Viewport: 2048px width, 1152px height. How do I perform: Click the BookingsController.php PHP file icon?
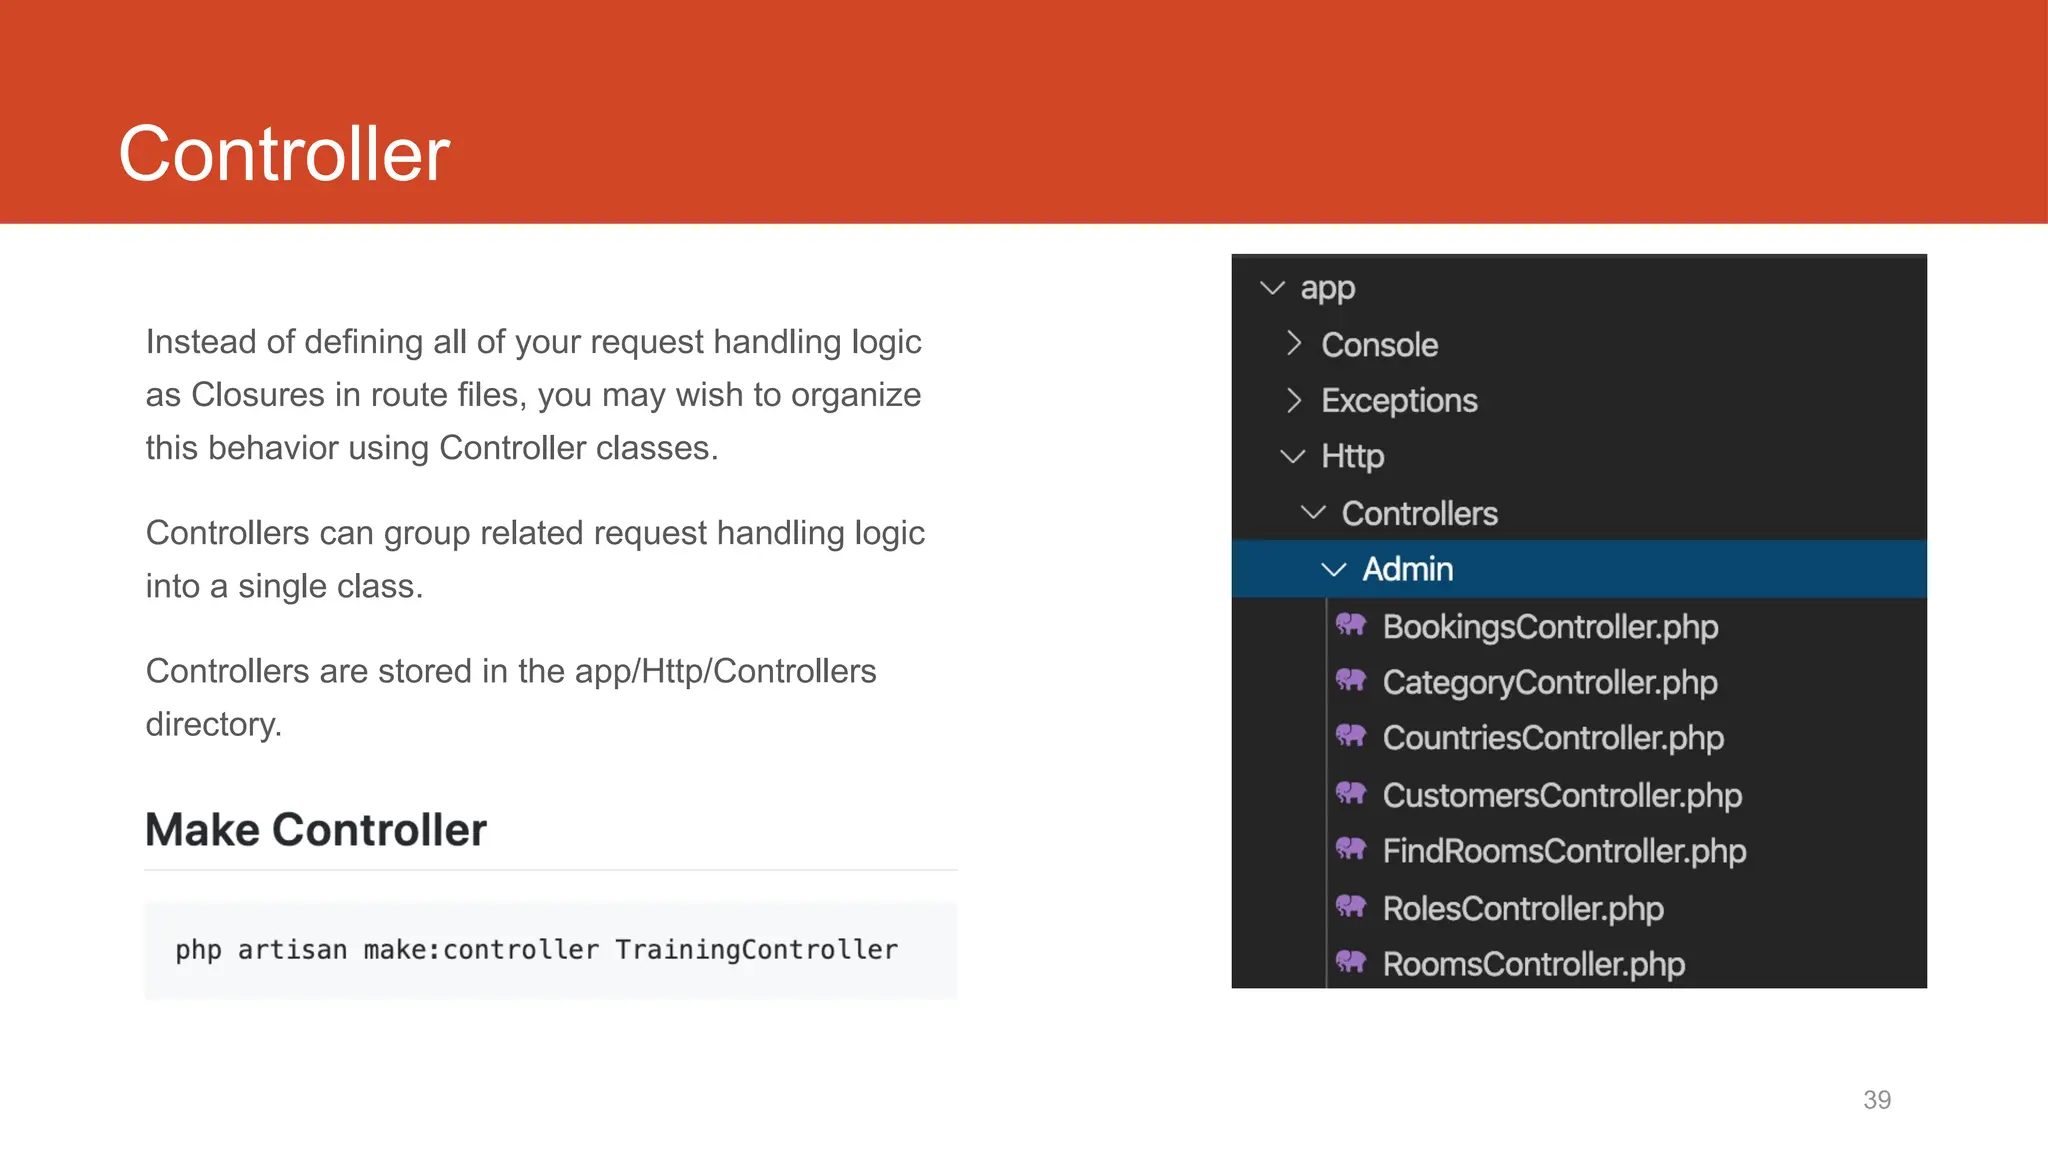click(1351, 625)
